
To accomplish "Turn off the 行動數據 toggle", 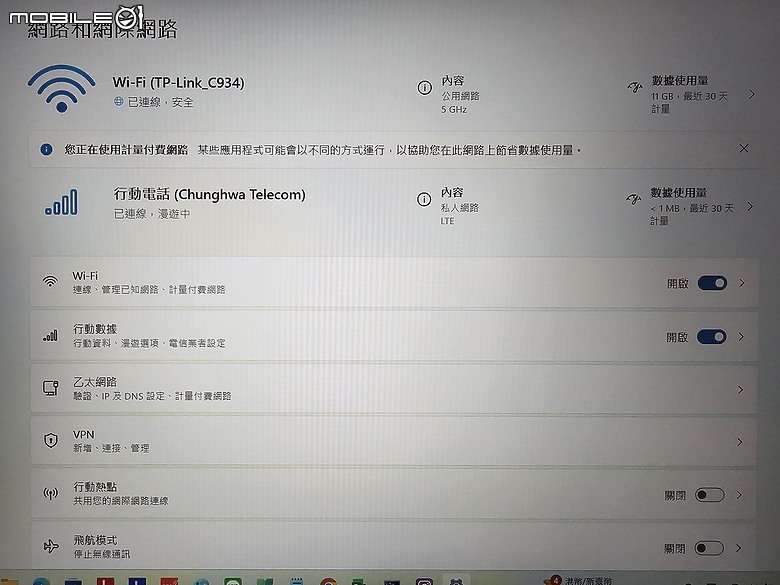I will tap(711, 337).
